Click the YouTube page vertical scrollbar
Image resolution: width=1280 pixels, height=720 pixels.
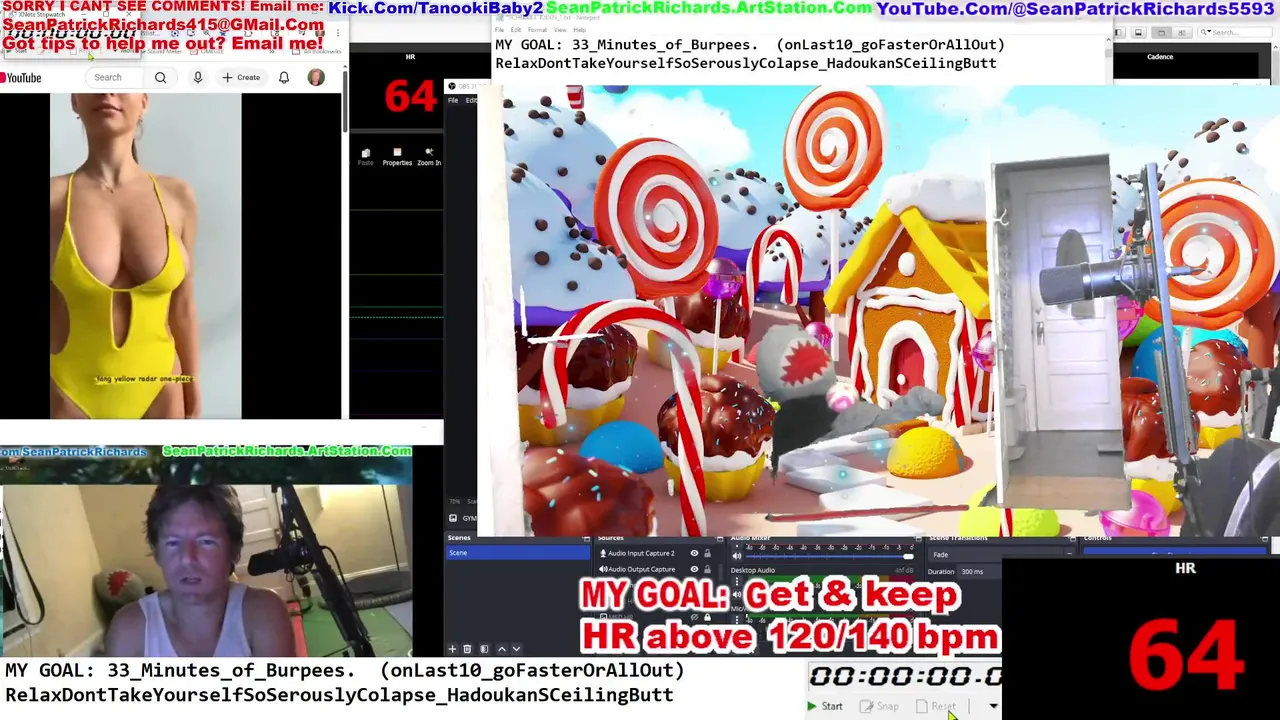[346, 100]
